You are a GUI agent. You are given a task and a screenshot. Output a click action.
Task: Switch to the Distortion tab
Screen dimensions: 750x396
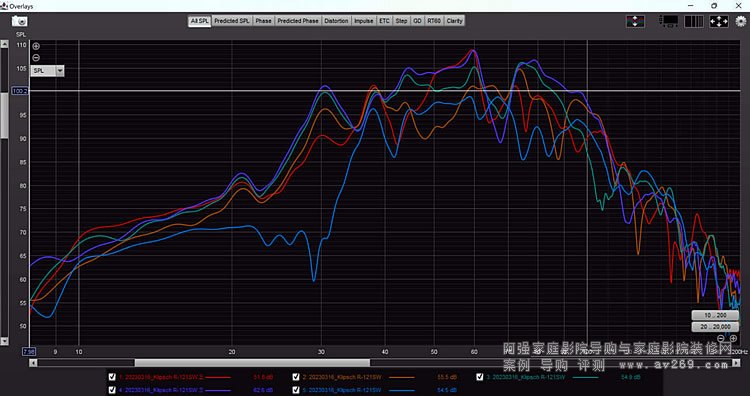point(336,21)
